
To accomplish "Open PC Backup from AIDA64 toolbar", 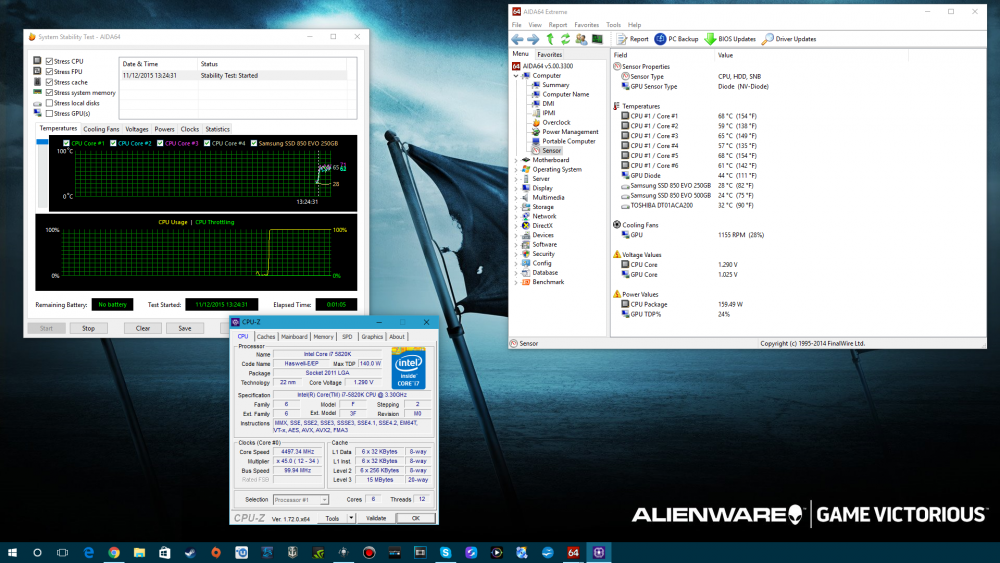I will [x=676, y=39].
